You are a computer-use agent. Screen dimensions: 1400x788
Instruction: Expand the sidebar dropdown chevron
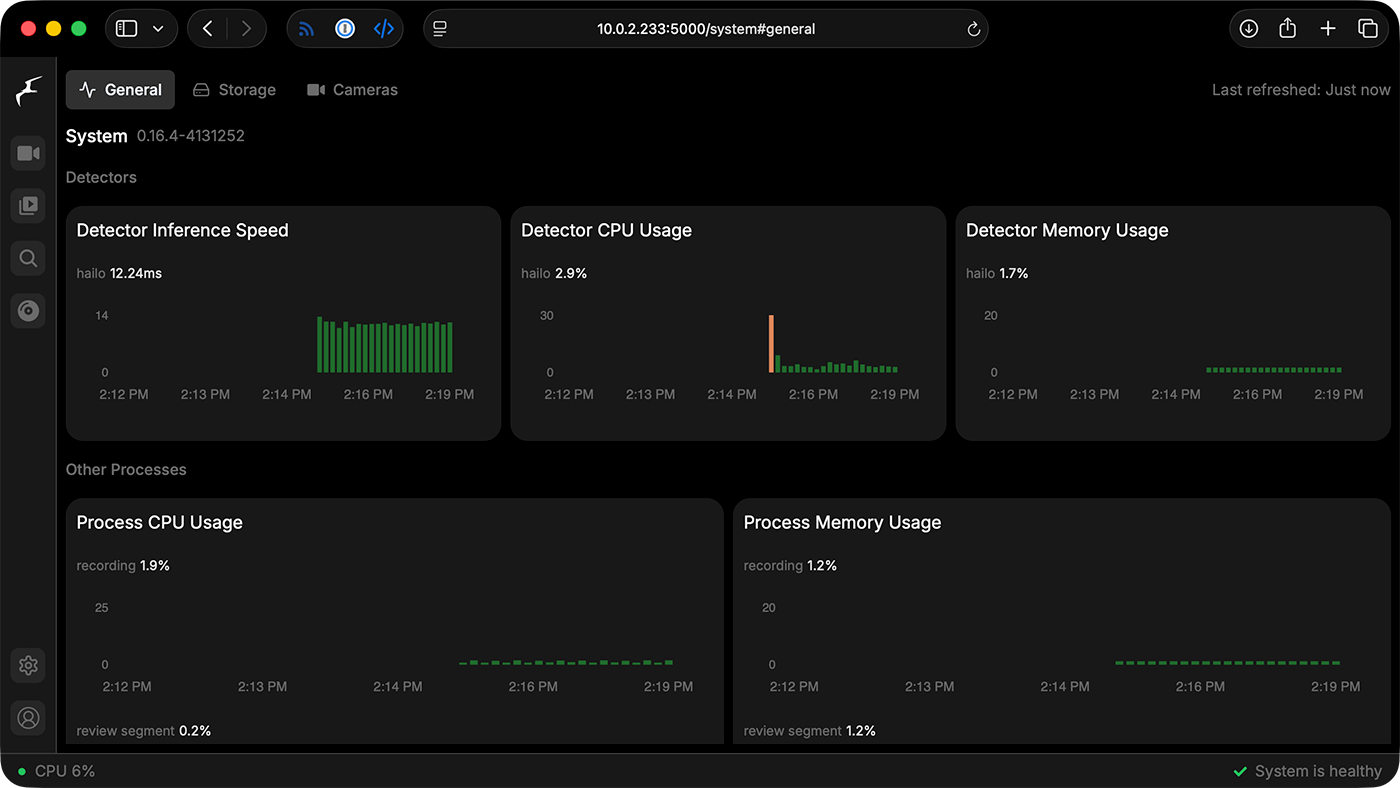tap(158, 29)
